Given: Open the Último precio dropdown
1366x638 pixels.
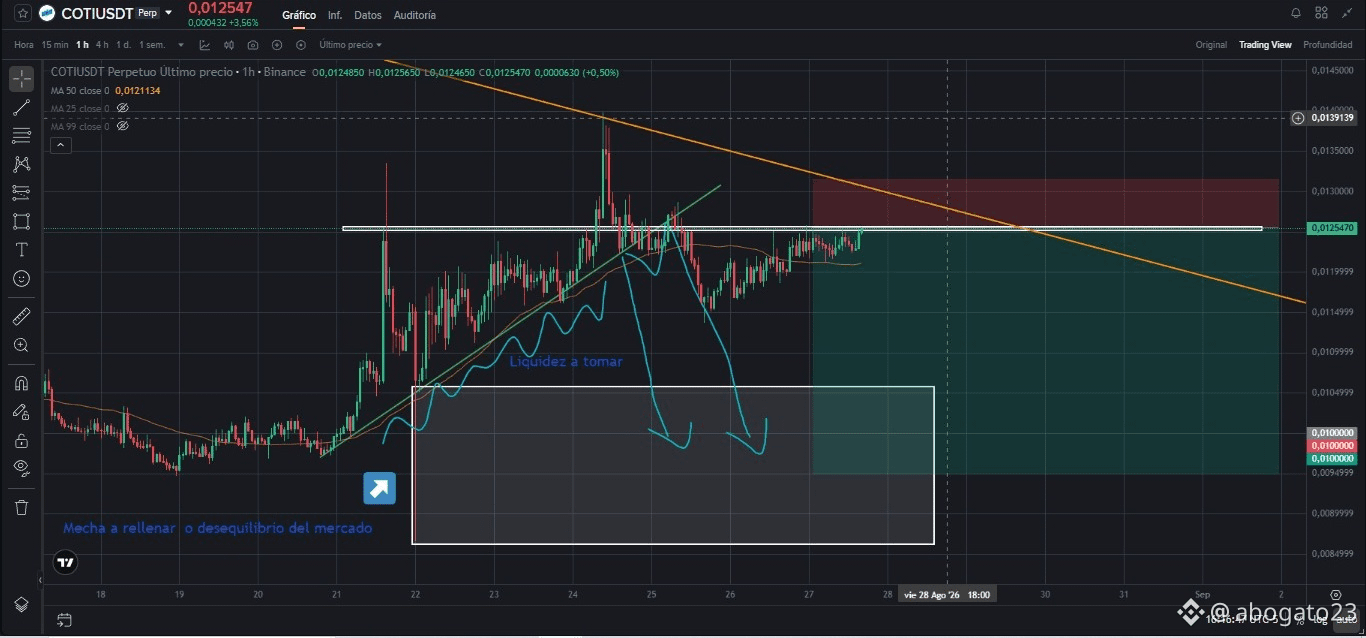Looking at the screenshot, I should [x=350, y=45].
